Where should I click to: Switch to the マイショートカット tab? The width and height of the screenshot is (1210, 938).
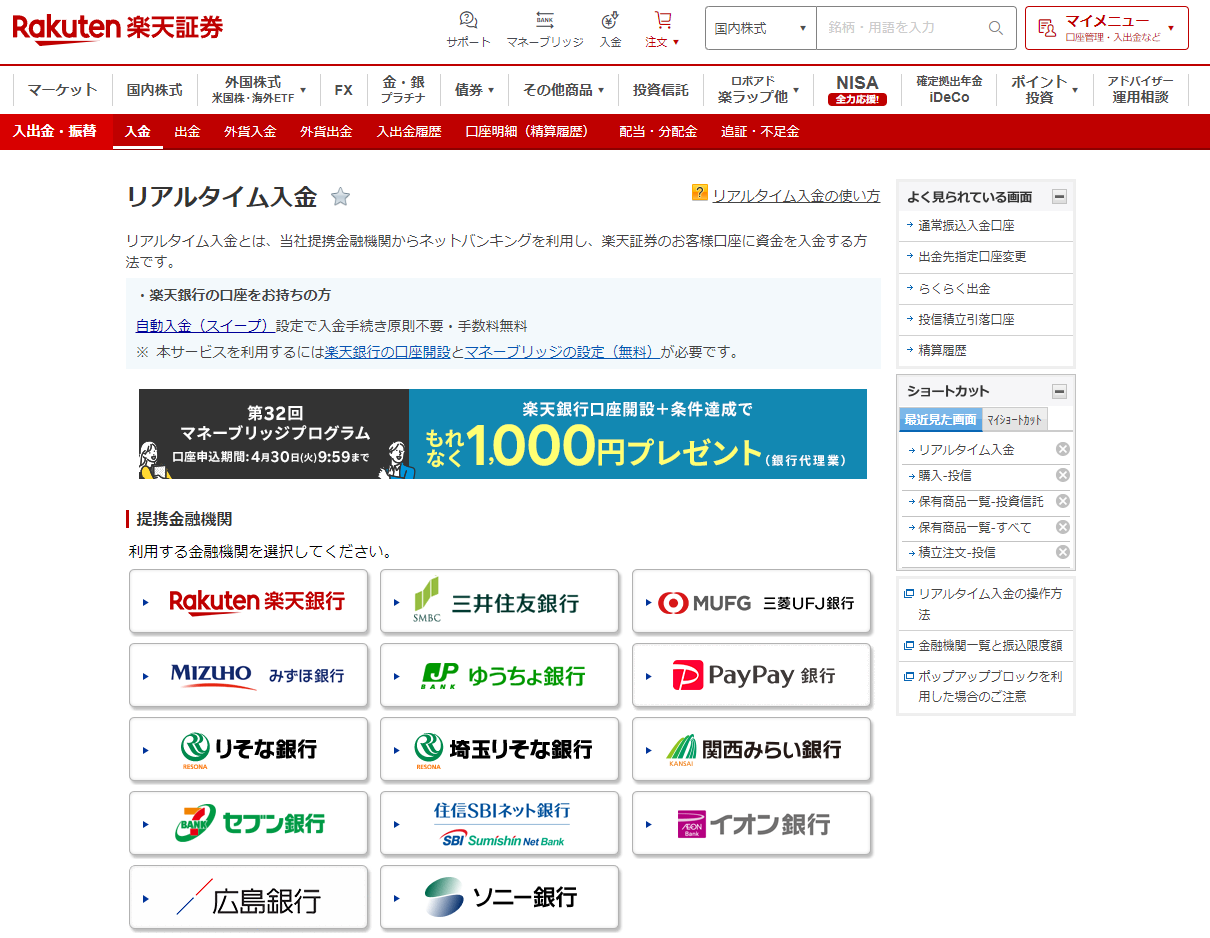1014,420
